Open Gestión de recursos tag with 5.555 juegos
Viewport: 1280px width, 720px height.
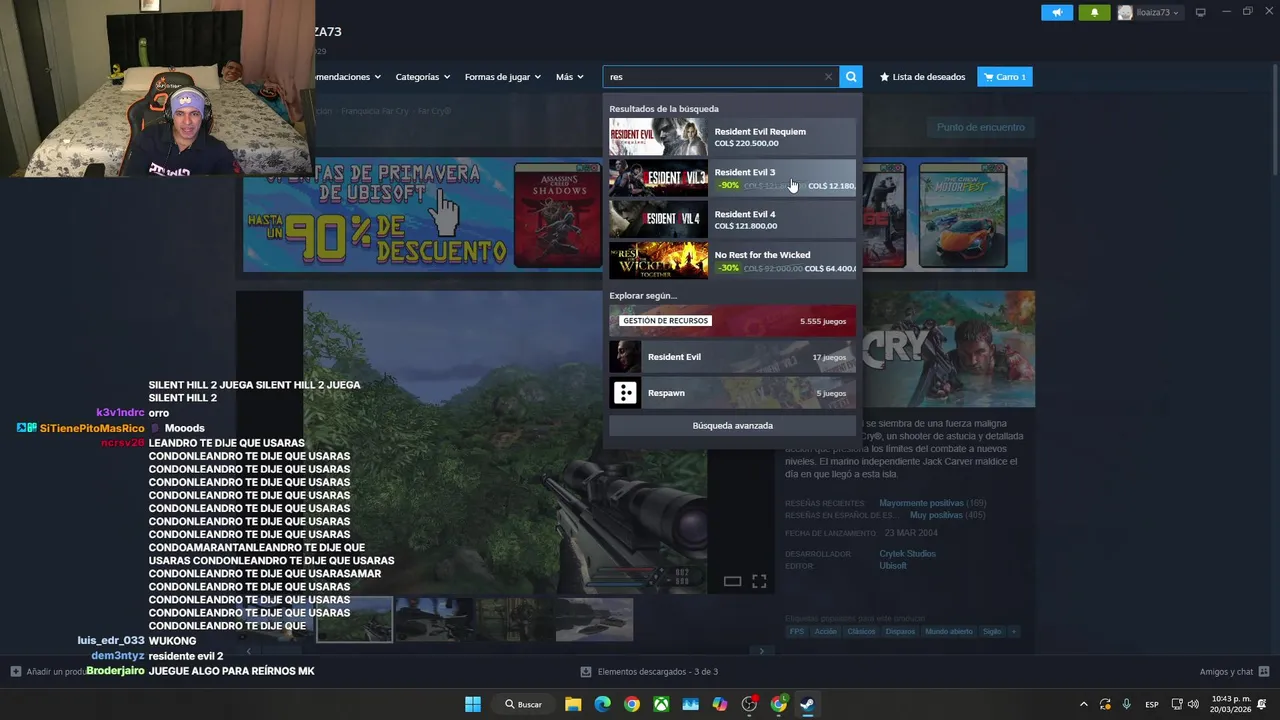732,321
